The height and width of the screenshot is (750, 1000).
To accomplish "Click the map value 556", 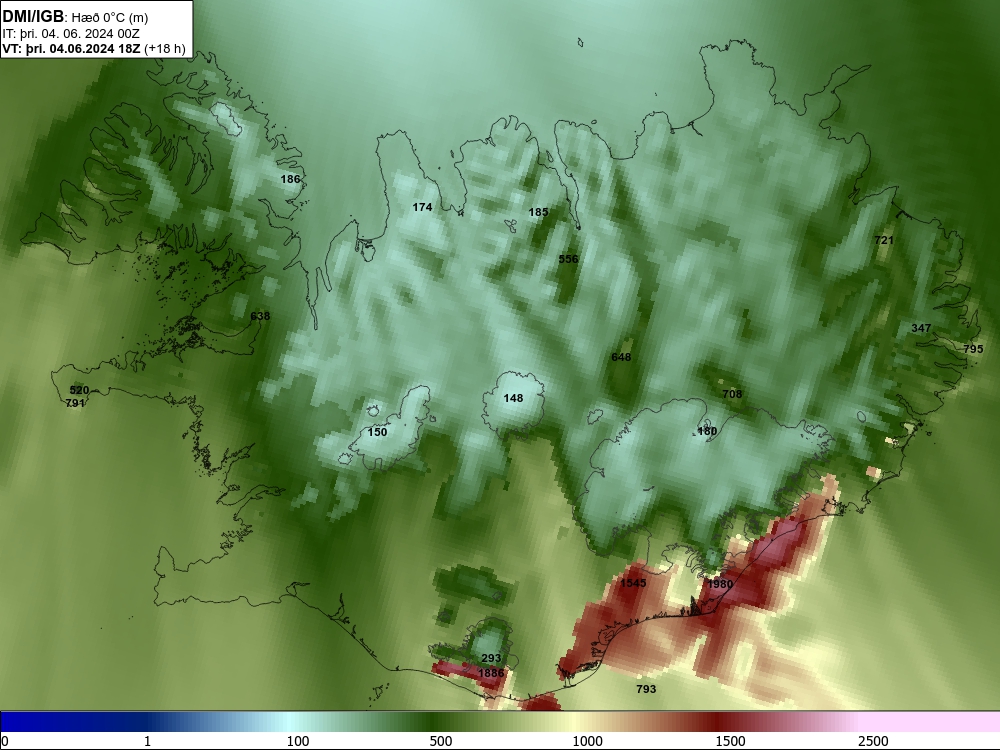I will pos(568,259).
